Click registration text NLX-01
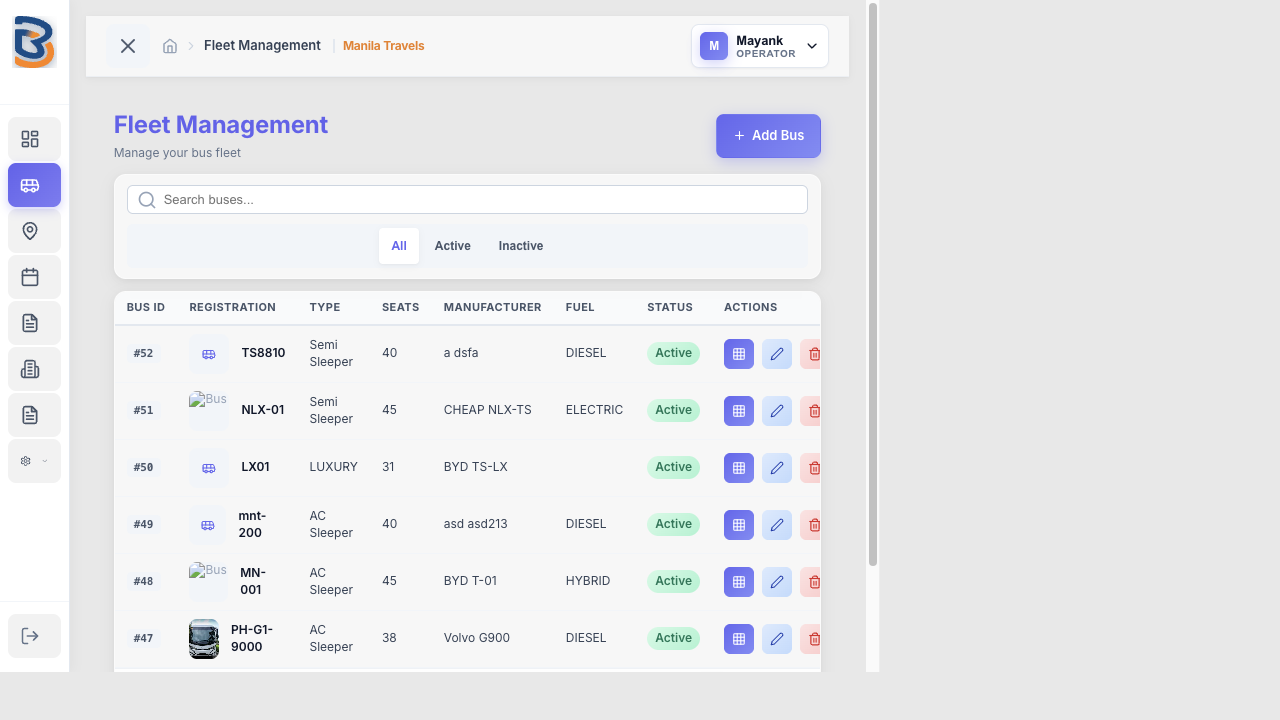Screen dimensions: 1280x720 pos(263,410)
